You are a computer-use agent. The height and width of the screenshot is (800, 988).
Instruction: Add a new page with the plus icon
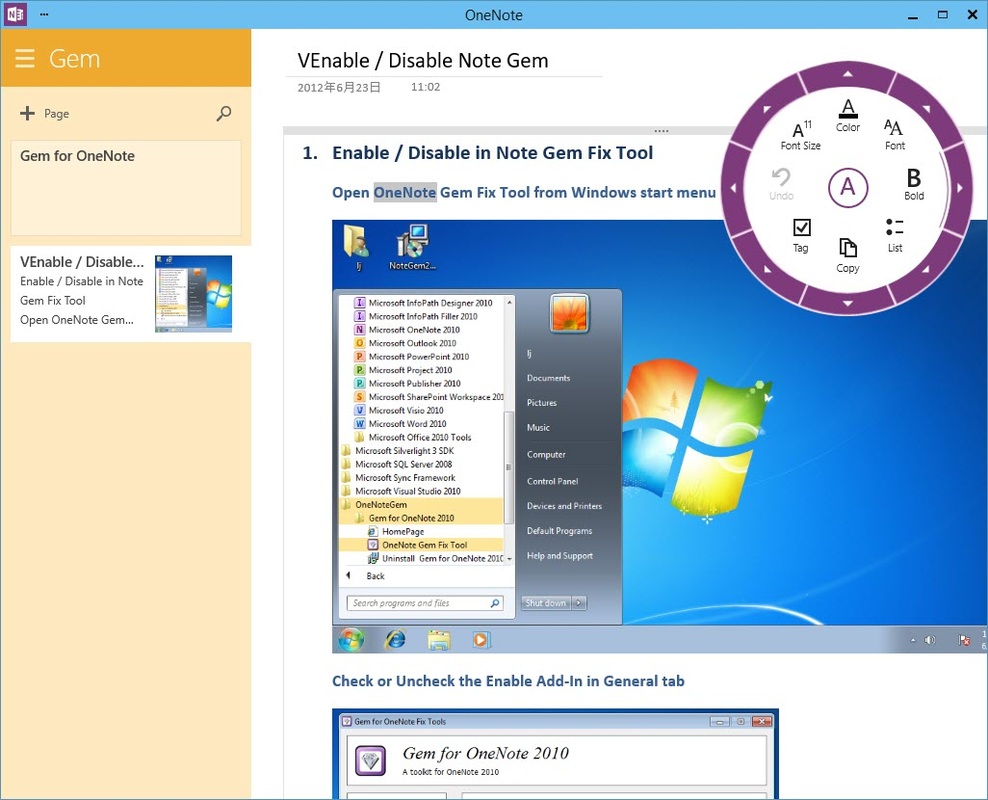[27, 113]
